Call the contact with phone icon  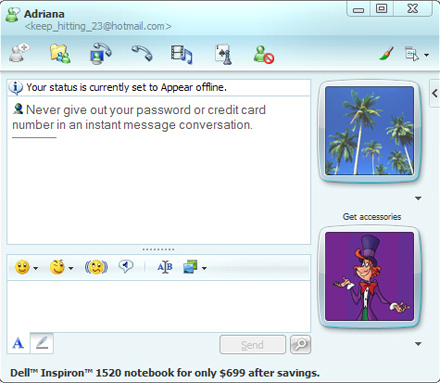point(142,53)
